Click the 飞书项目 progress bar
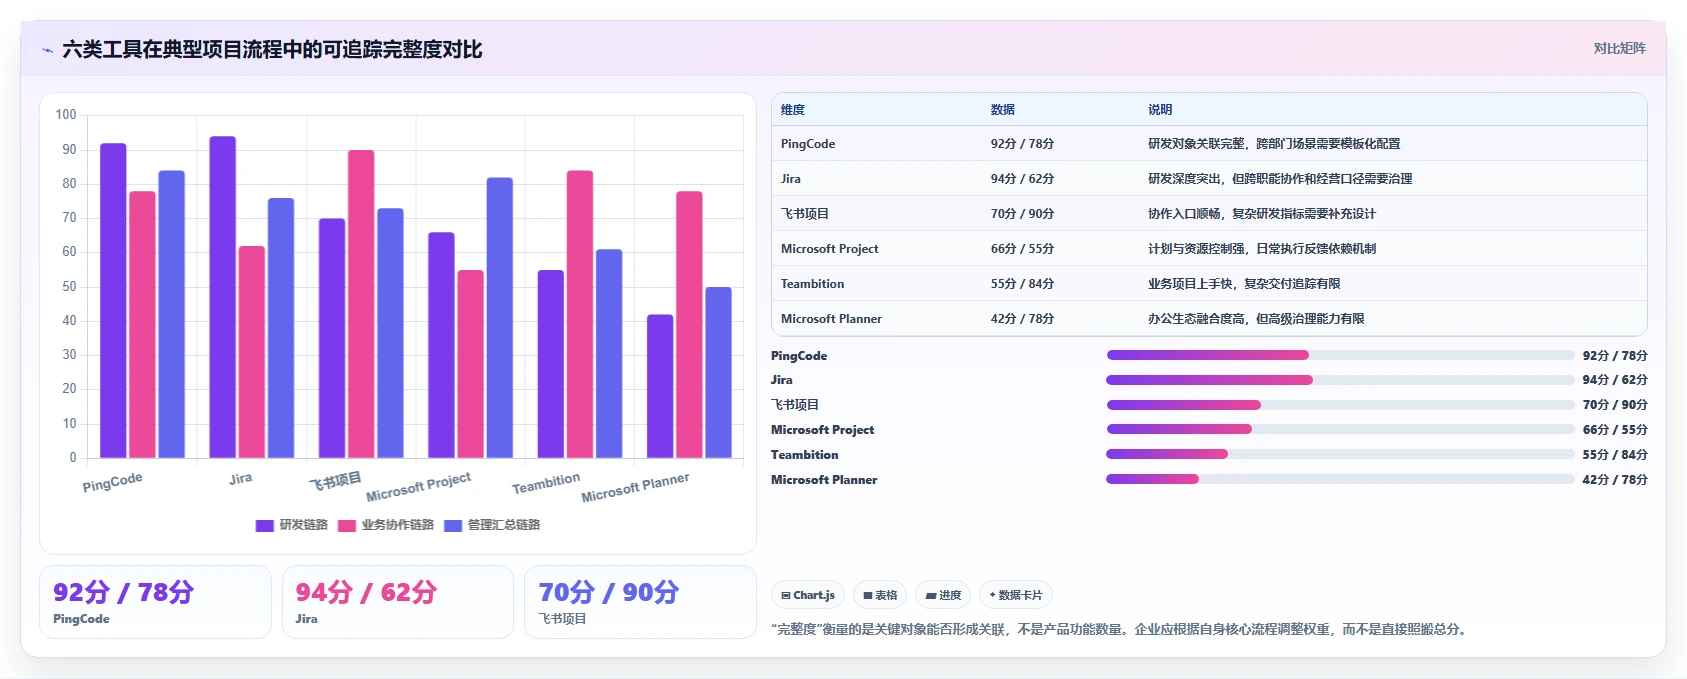The width and height of the screenshot is (1687, 679). [x=1340, y=405]
